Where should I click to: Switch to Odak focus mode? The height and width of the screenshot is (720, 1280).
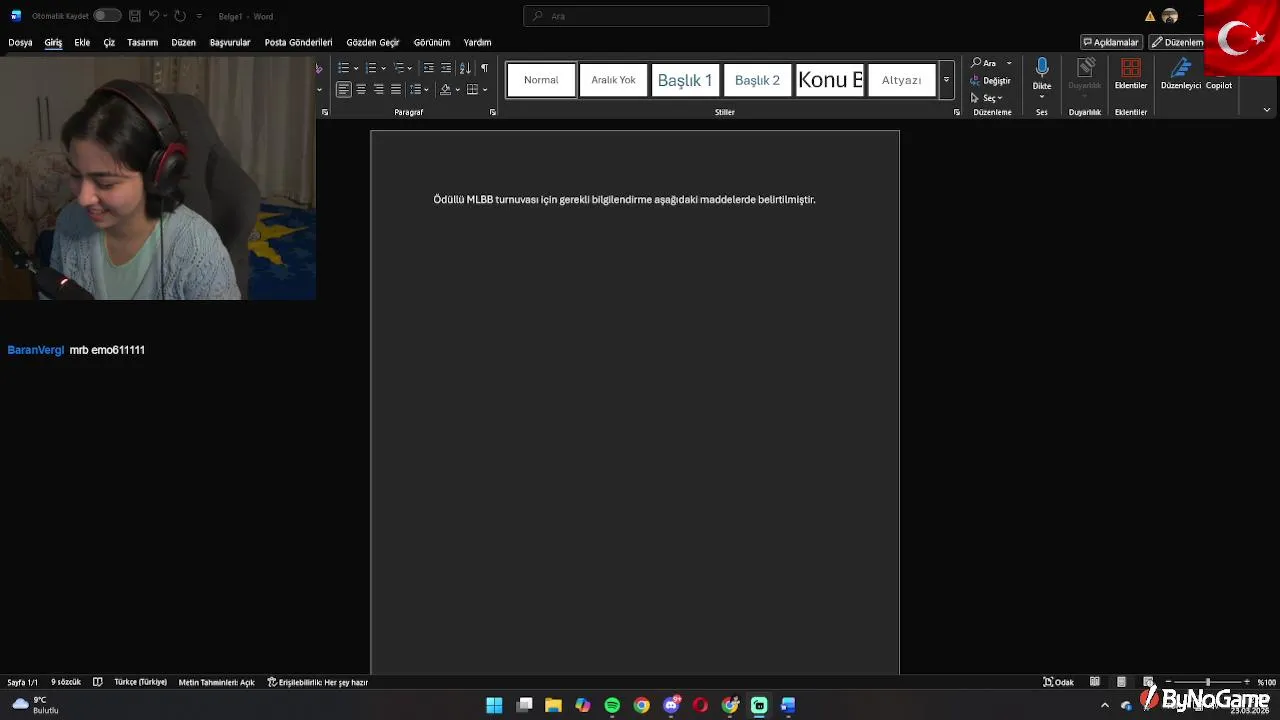pos(1059,682)
